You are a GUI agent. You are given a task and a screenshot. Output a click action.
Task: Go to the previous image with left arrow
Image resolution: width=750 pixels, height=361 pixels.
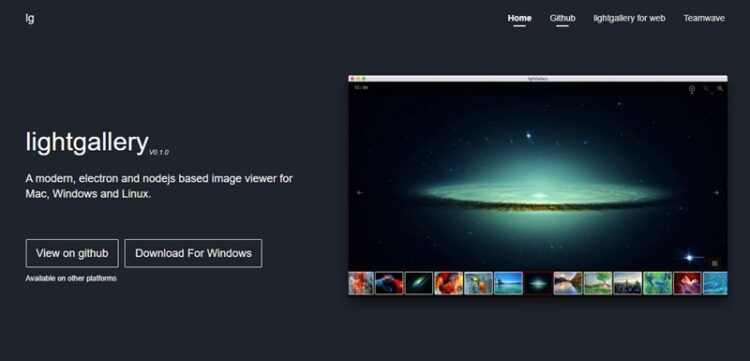(360, 193)
